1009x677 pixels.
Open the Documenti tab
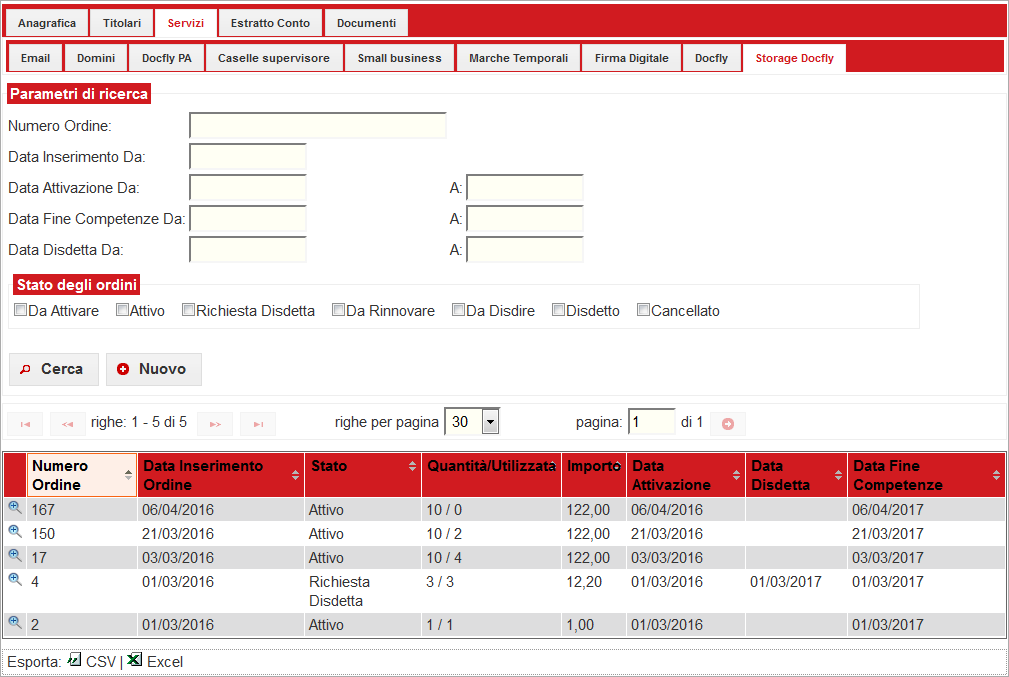366,23
